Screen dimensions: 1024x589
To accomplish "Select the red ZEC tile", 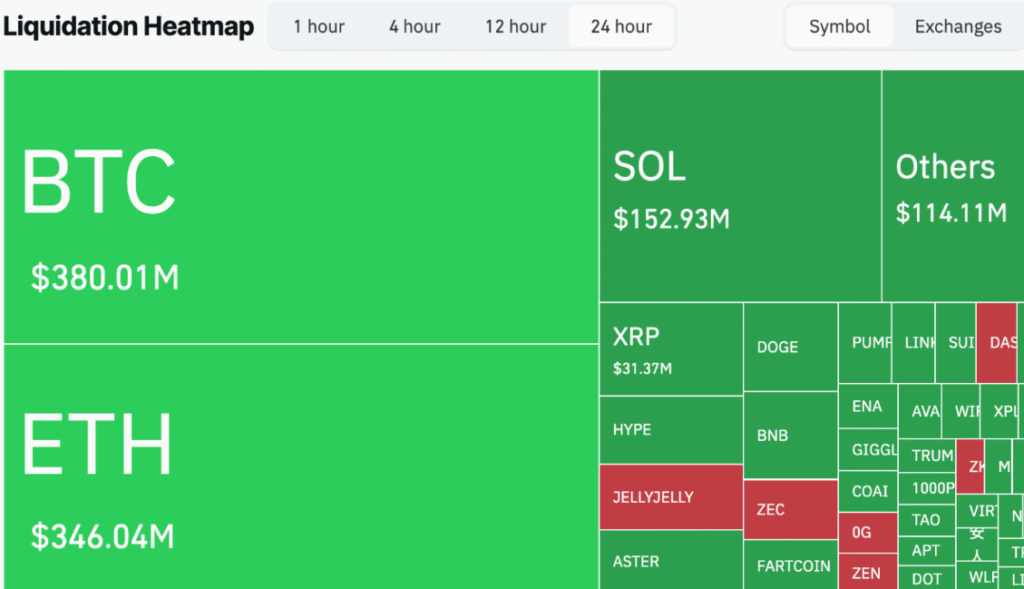I will [790, 510].
